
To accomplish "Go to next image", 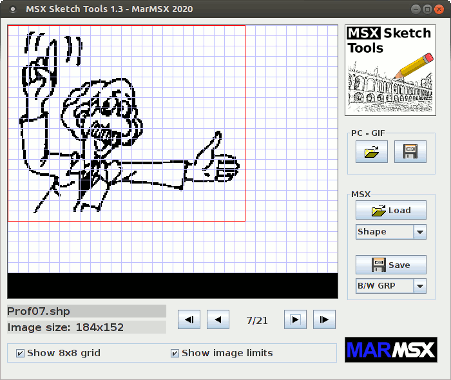I will [295, 320].
